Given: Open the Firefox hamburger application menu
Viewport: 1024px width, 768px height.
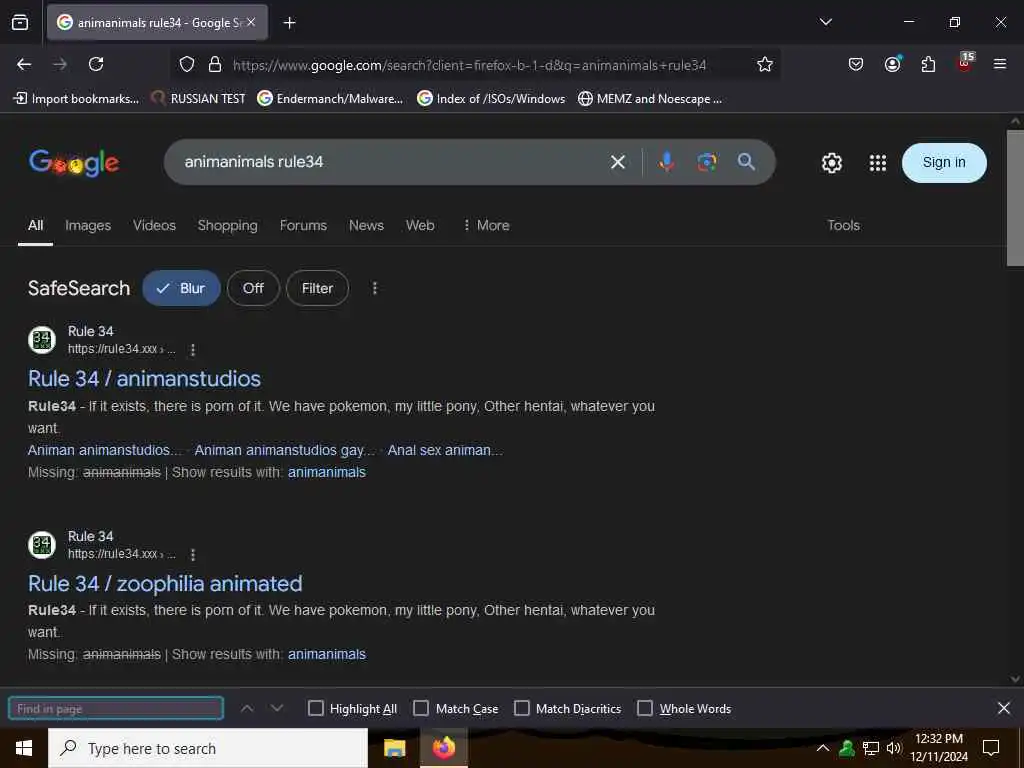Looking at the screenshot, I should (999, 64).
